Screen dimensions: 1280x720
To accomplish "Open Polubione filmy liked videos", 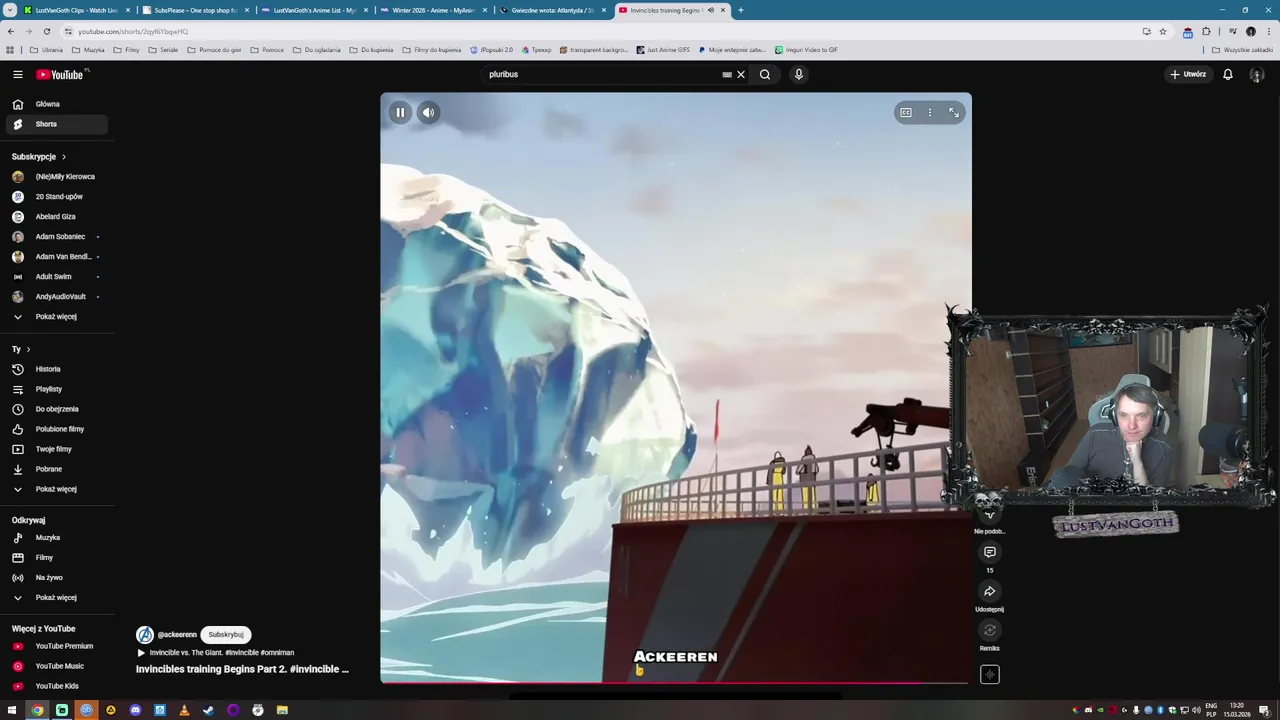I will [x=56, y=429].
